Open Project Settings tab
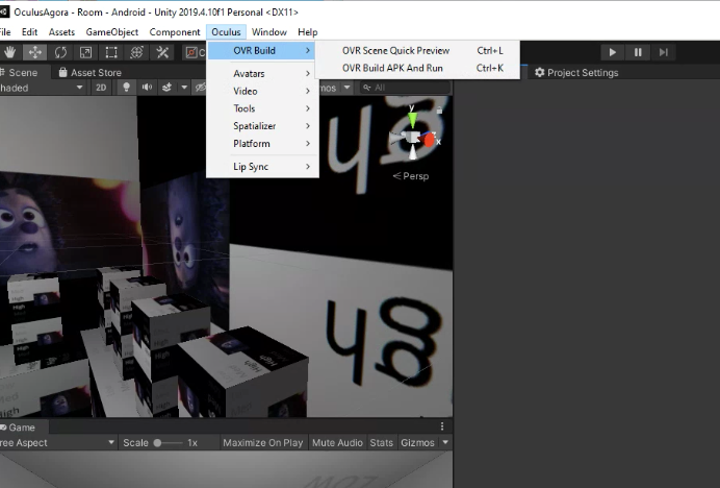 coord(577,73)
